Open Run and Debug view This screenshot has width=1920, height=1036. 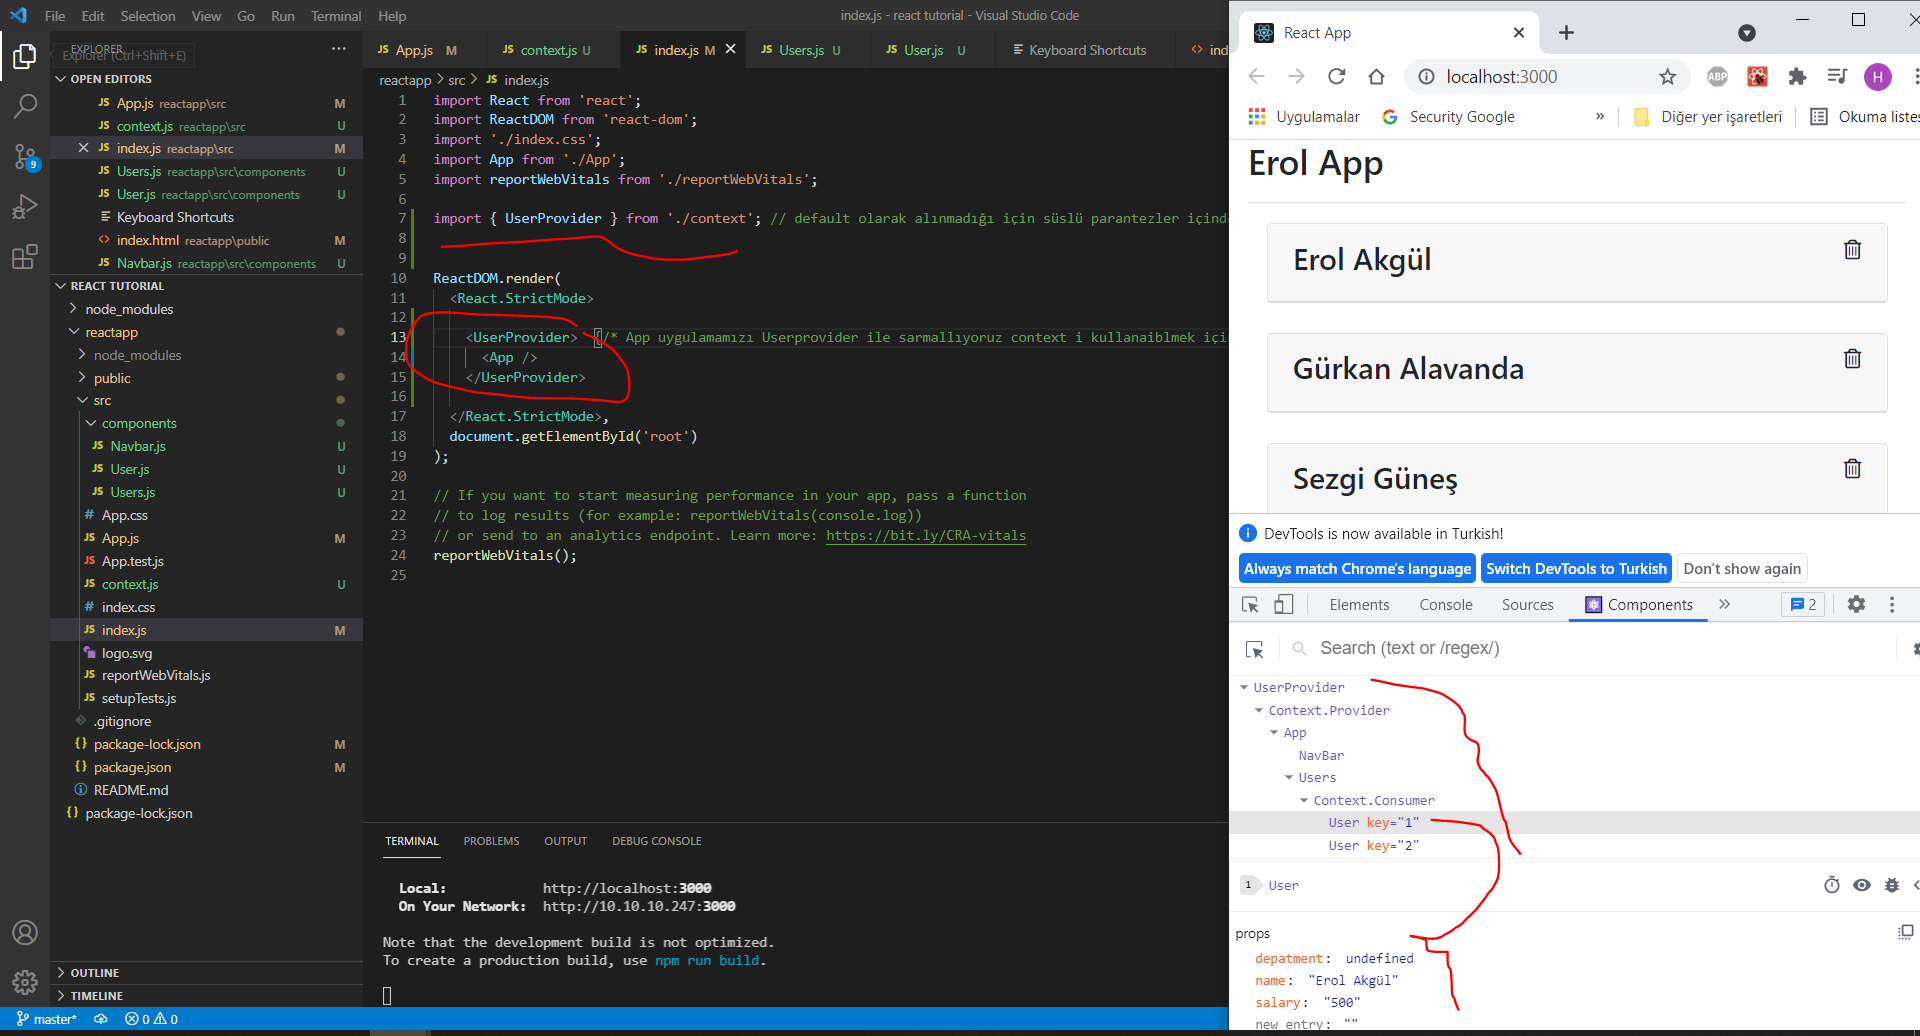25,207
